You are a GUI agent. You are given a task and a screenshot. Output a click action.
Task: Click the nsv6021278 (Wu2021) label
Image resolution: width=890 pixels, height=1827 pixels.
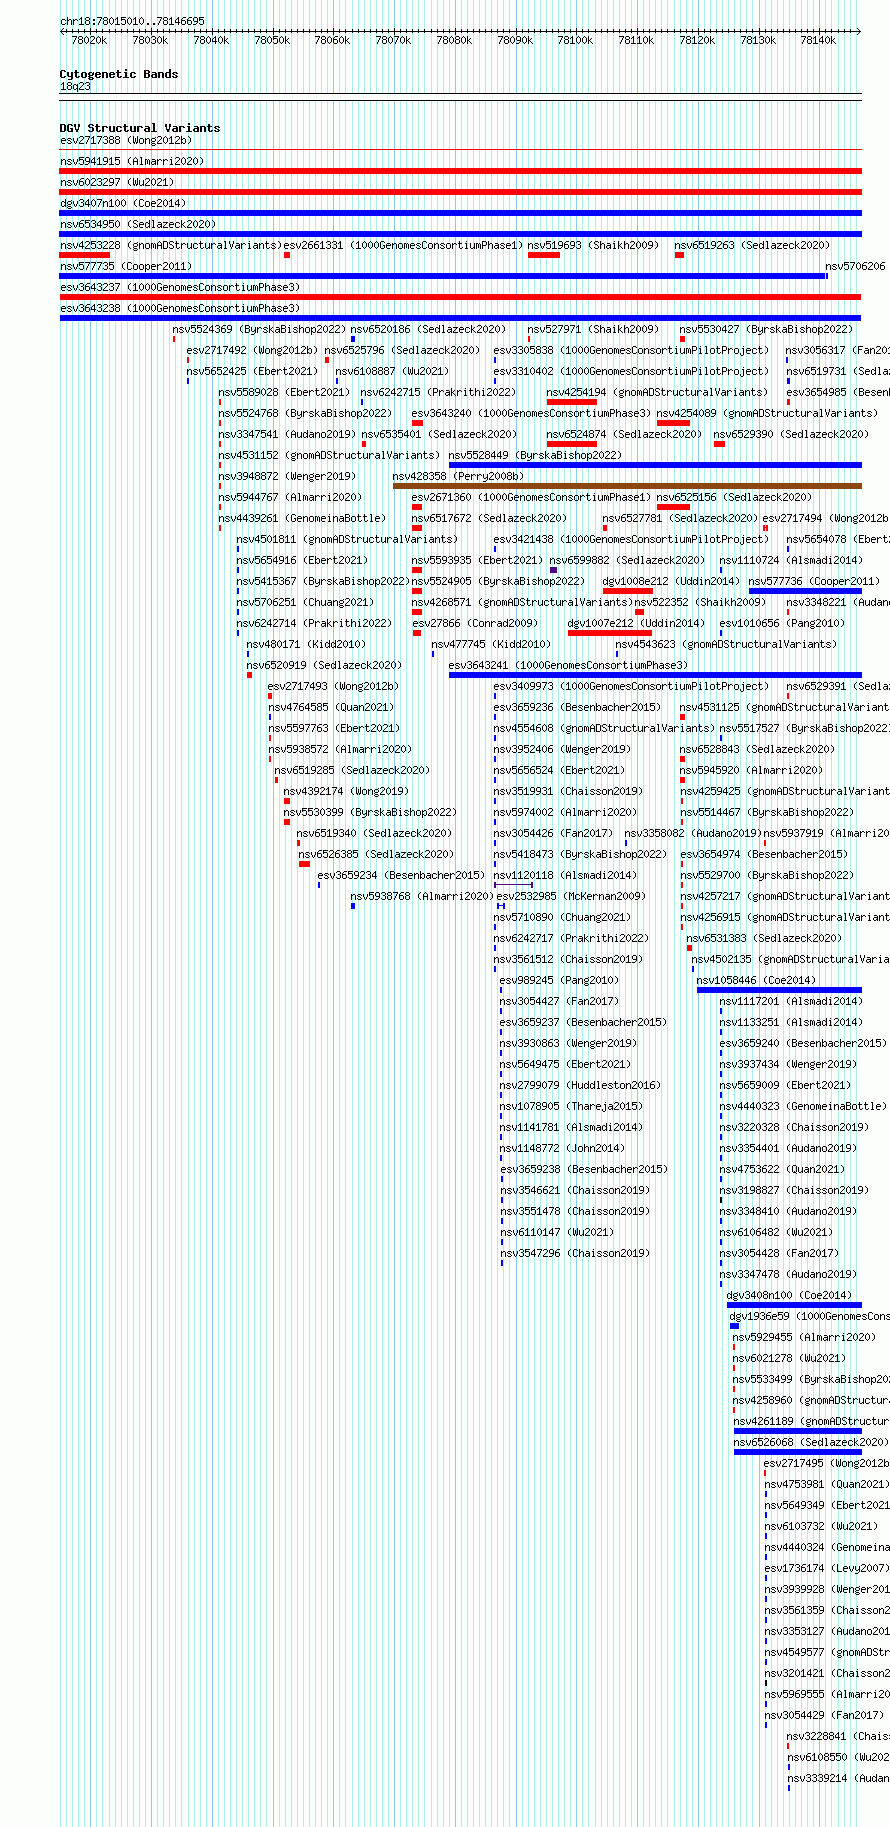coord(789,1359)
